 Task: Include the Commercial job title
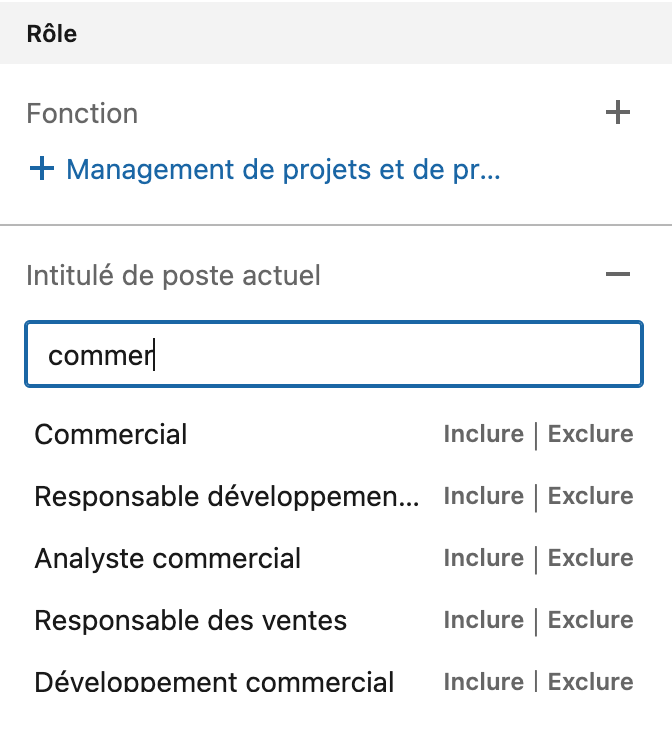(x=483, y=434)
